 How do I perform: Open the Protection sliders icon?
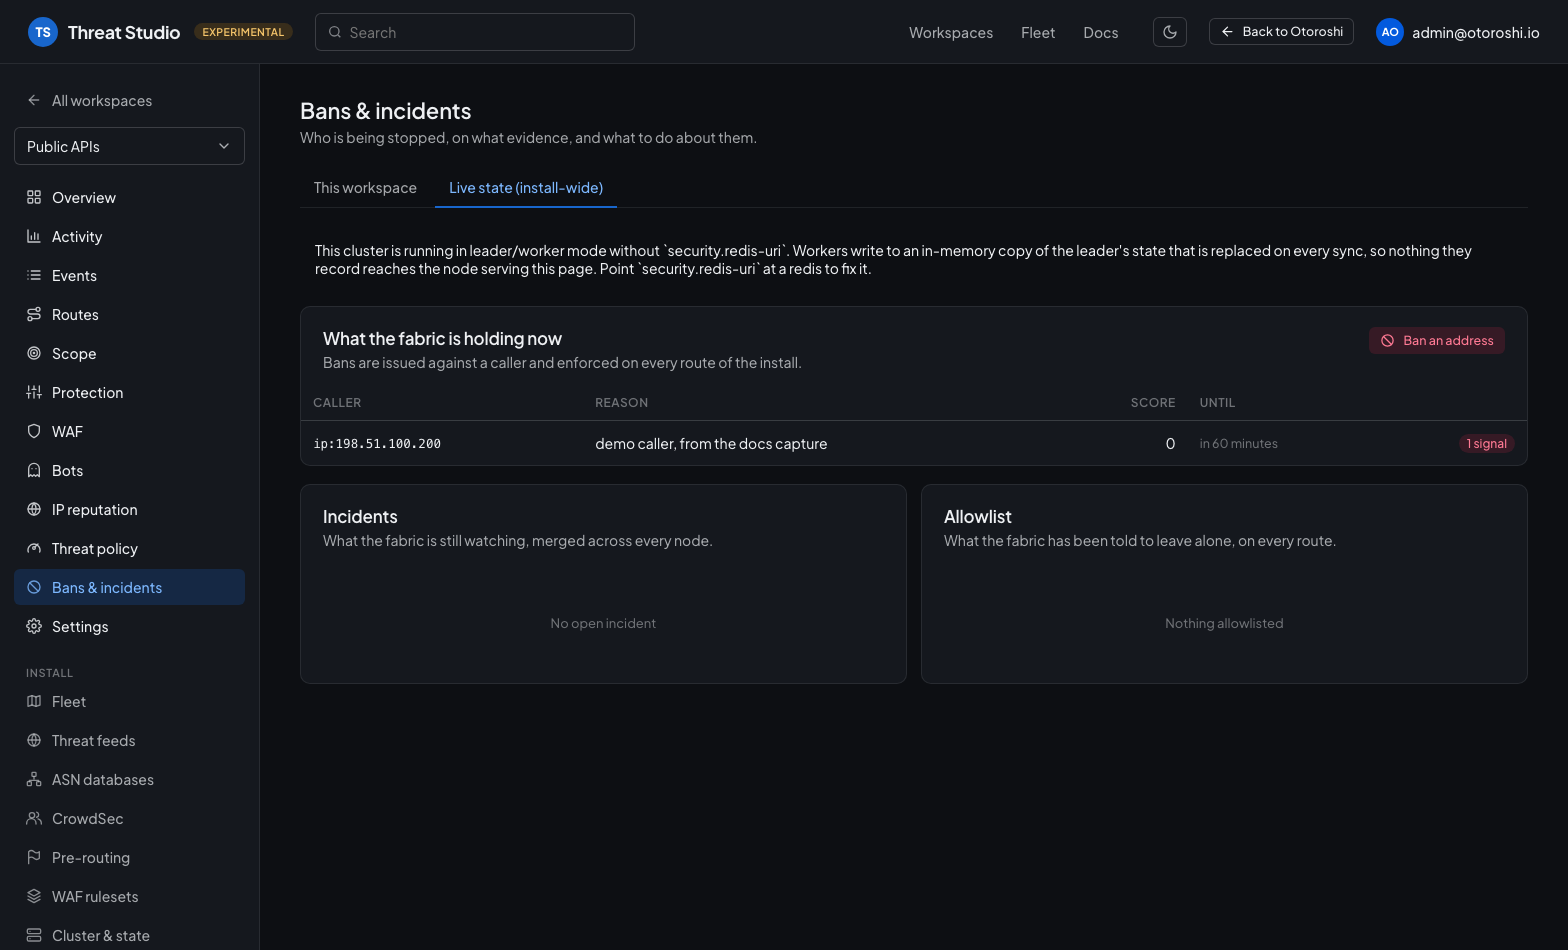(x=34, y=392)
